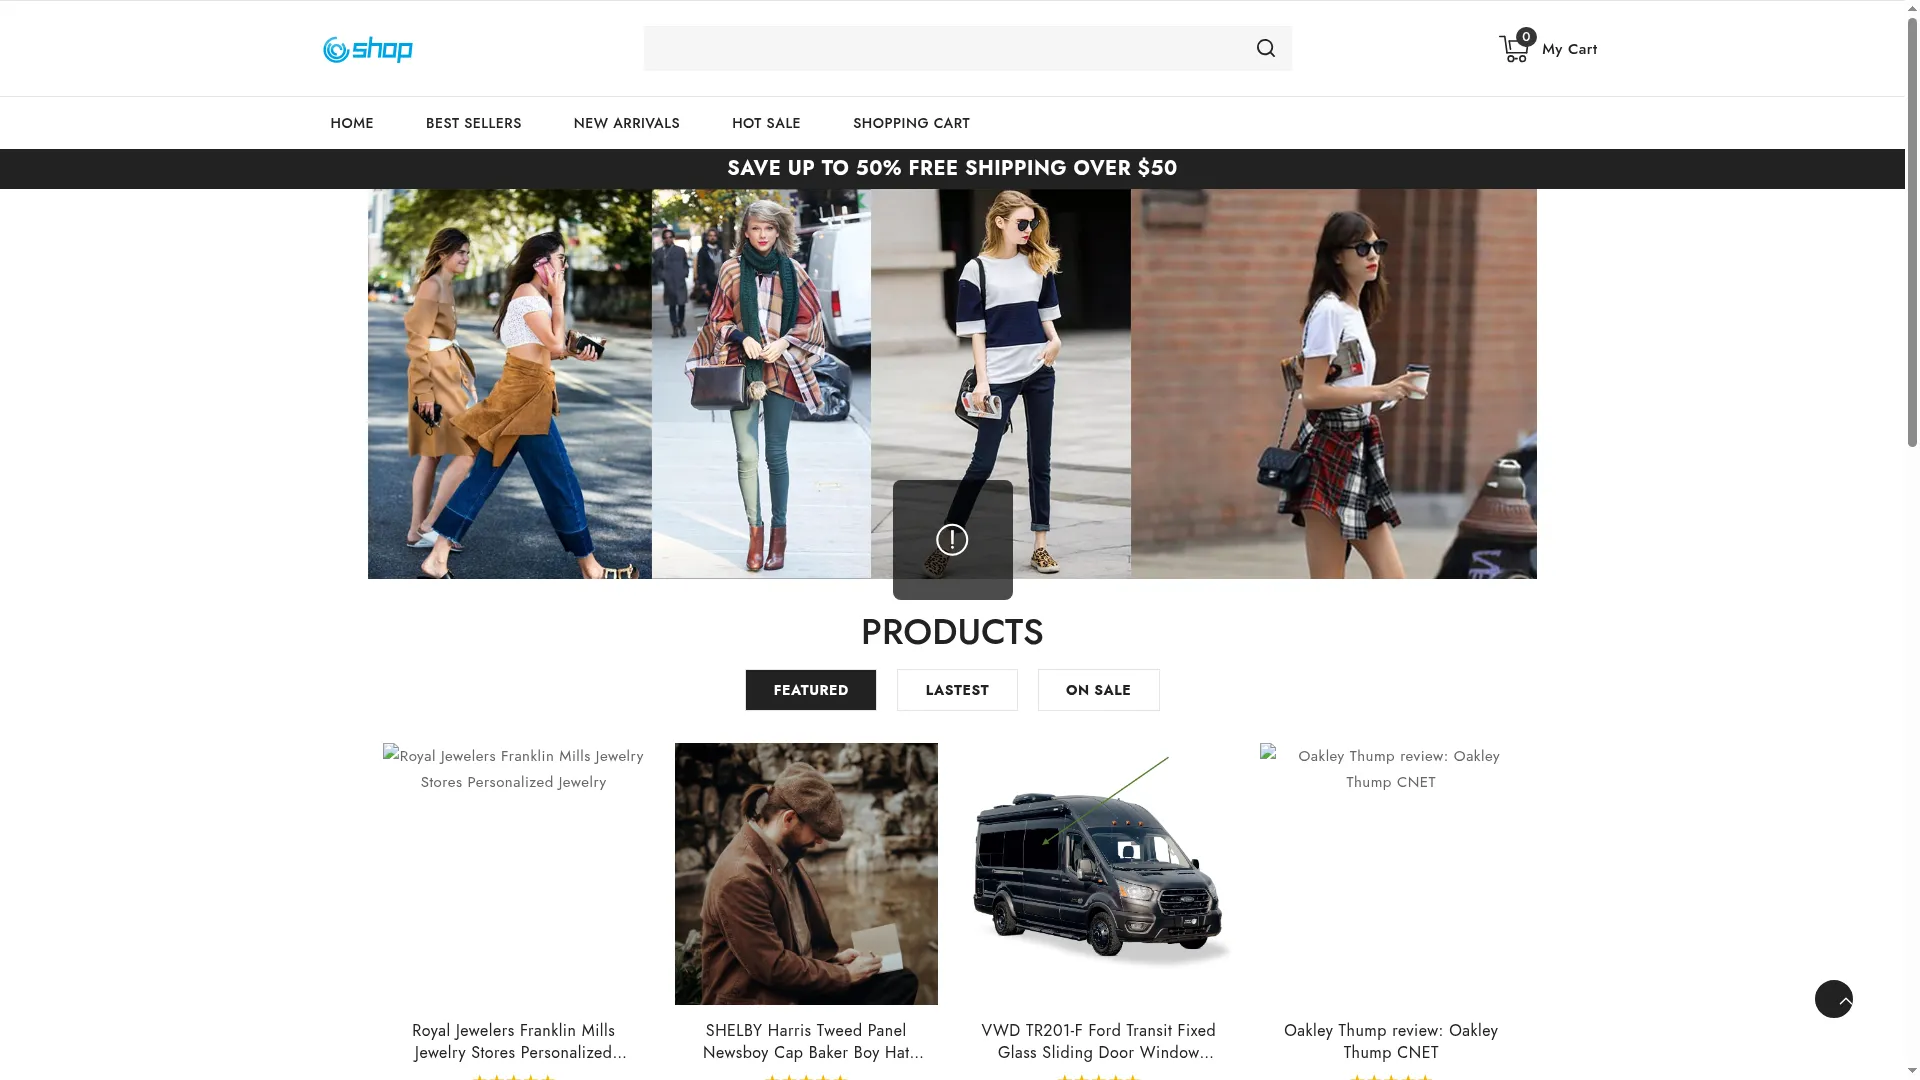1920x1080 pixels.
Task: Open the cart icon with badge
Action: pos(1516,46)
